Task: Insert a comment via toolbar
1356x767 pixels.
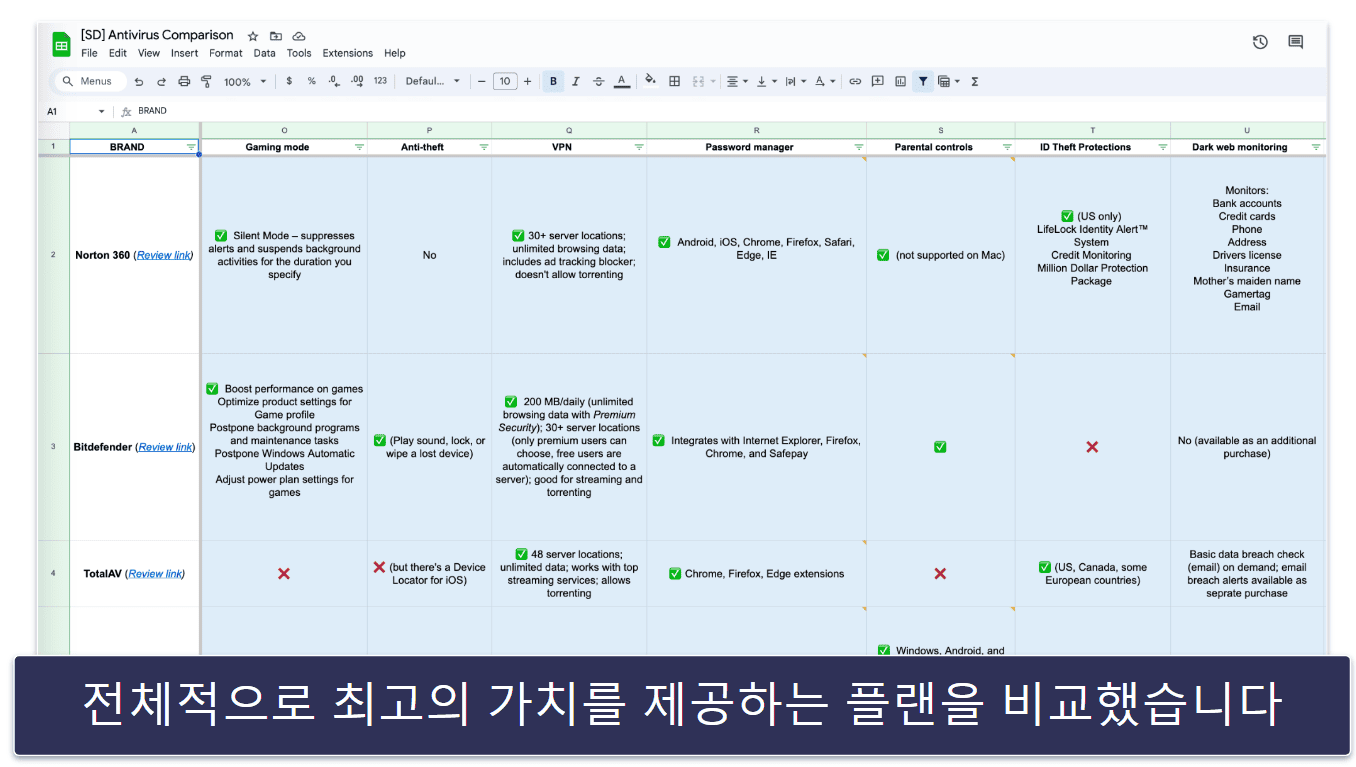Action: coord(878,82)
